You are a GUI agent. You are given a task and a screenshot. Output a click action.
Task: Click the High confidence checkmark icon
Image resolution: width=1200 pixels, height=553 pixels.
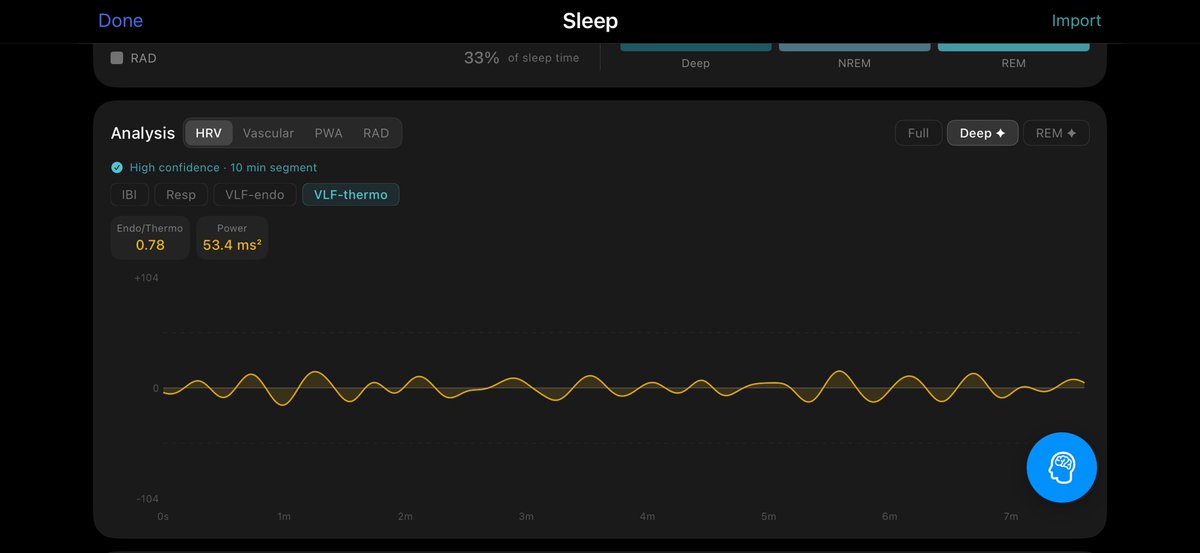pos(117,168)
